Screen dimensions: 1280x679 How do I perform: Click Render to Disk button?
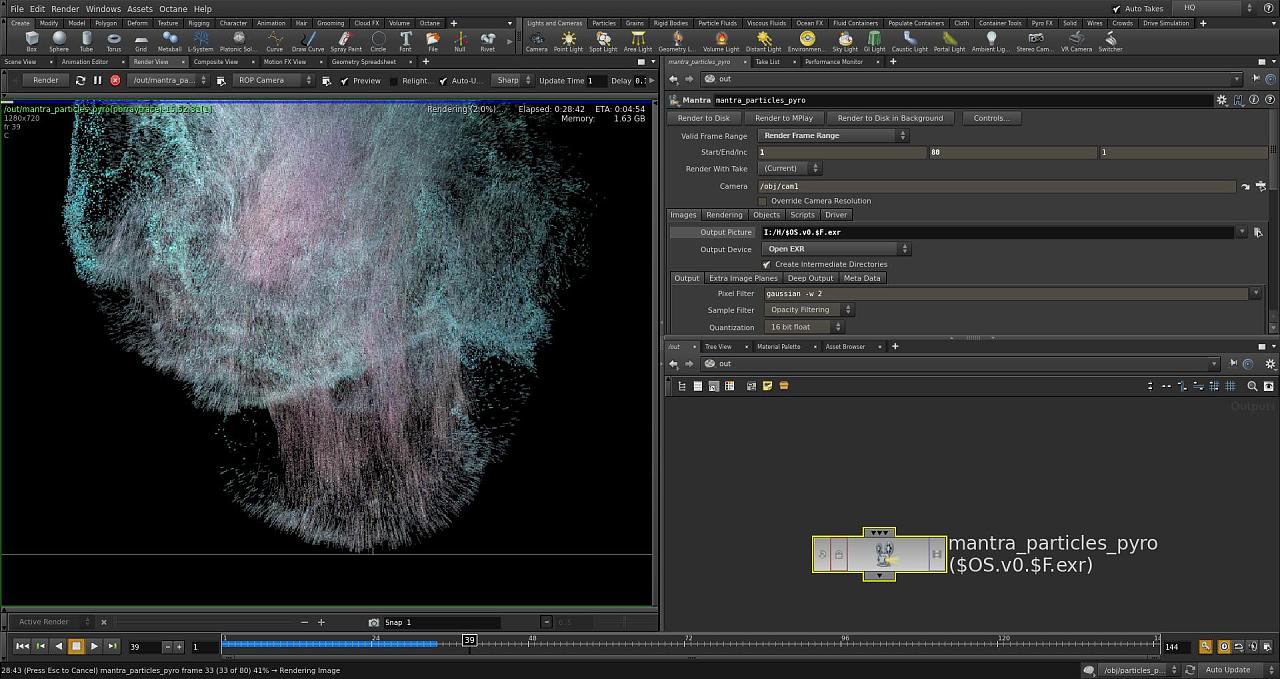click(x=703, y=118)
